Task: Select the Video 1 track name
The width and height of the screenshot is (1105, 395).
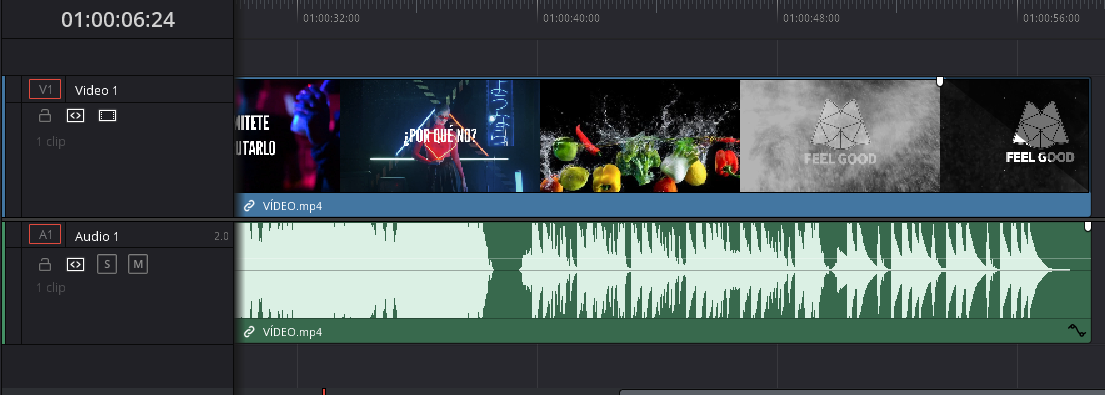Action: (x=97, y=90)
